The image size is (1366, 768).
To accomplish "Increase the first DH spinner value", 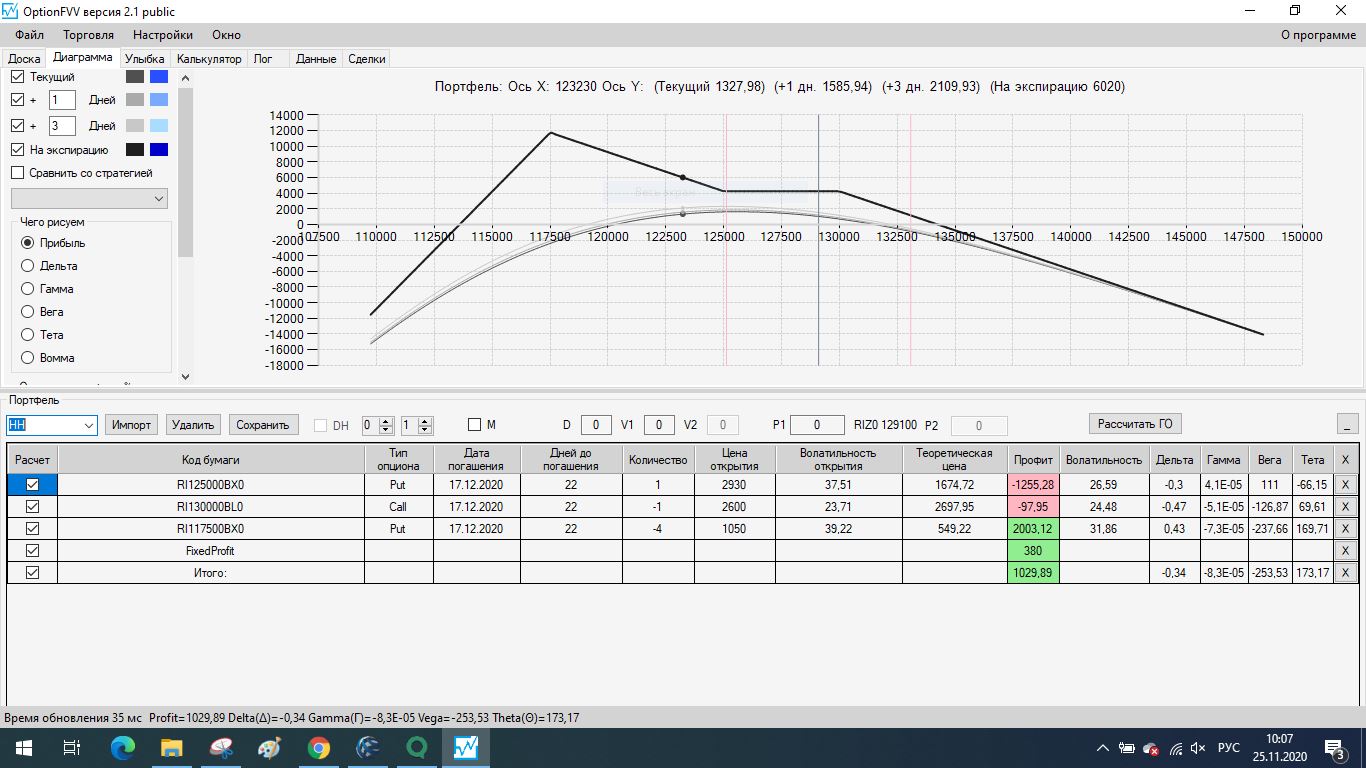I will pyautogui.click(x=388, y=421).
